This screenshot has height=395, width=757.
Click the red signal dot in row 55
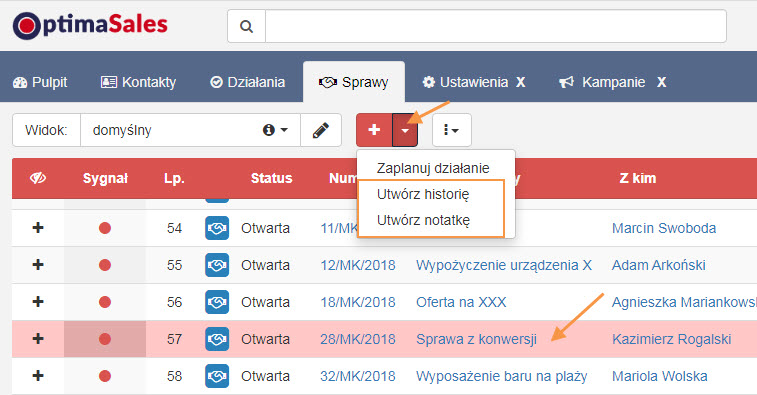point(105,265)
